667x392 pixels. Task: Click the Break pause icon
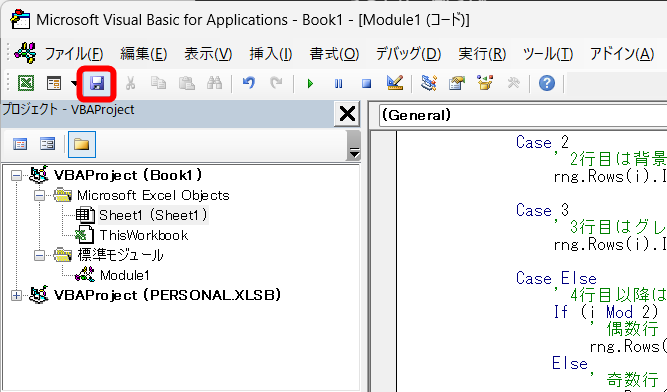click(338, 83)
